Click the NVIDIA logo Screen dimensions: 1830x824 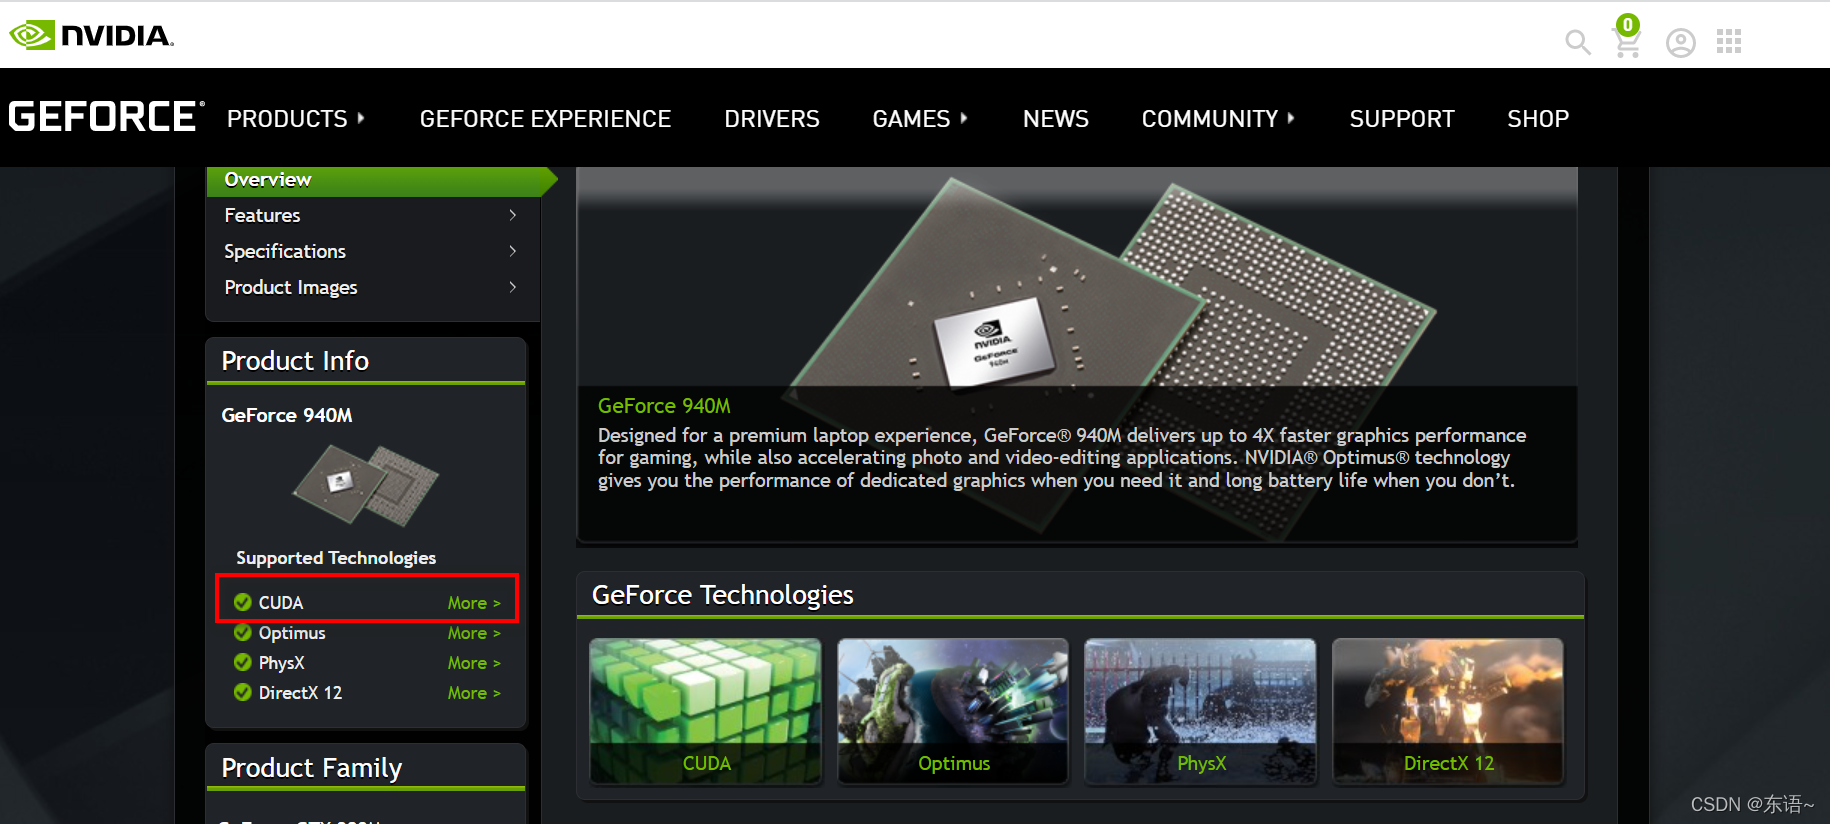(x=92, y=35)
